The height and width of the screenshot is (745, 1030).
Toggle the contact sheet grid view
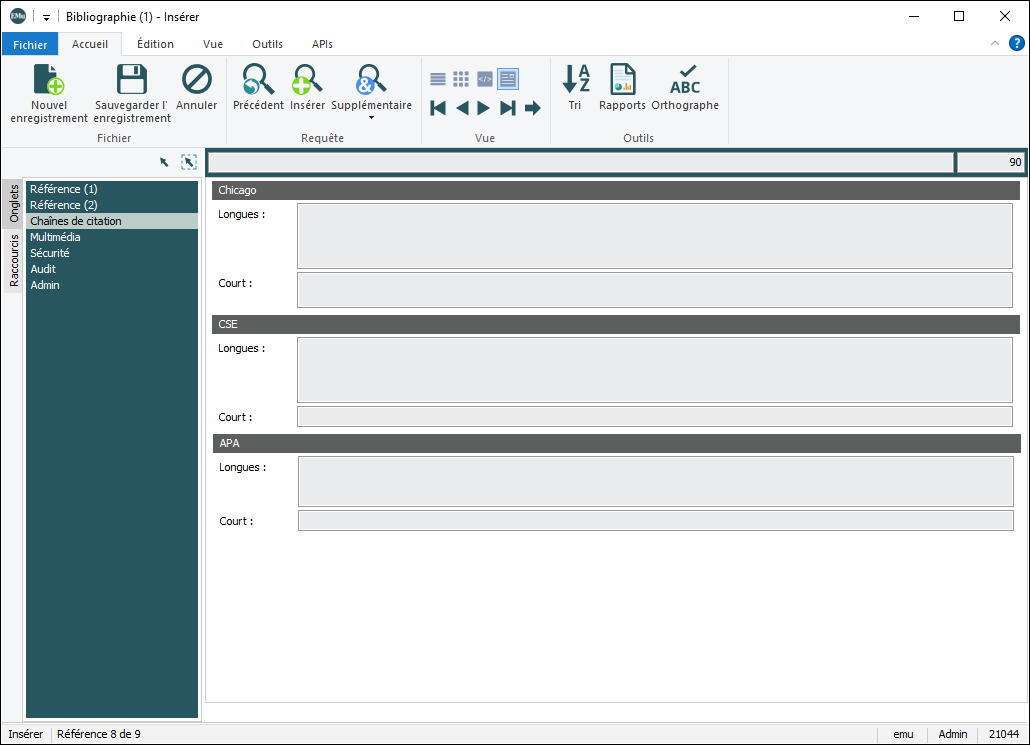pos(461,79)
